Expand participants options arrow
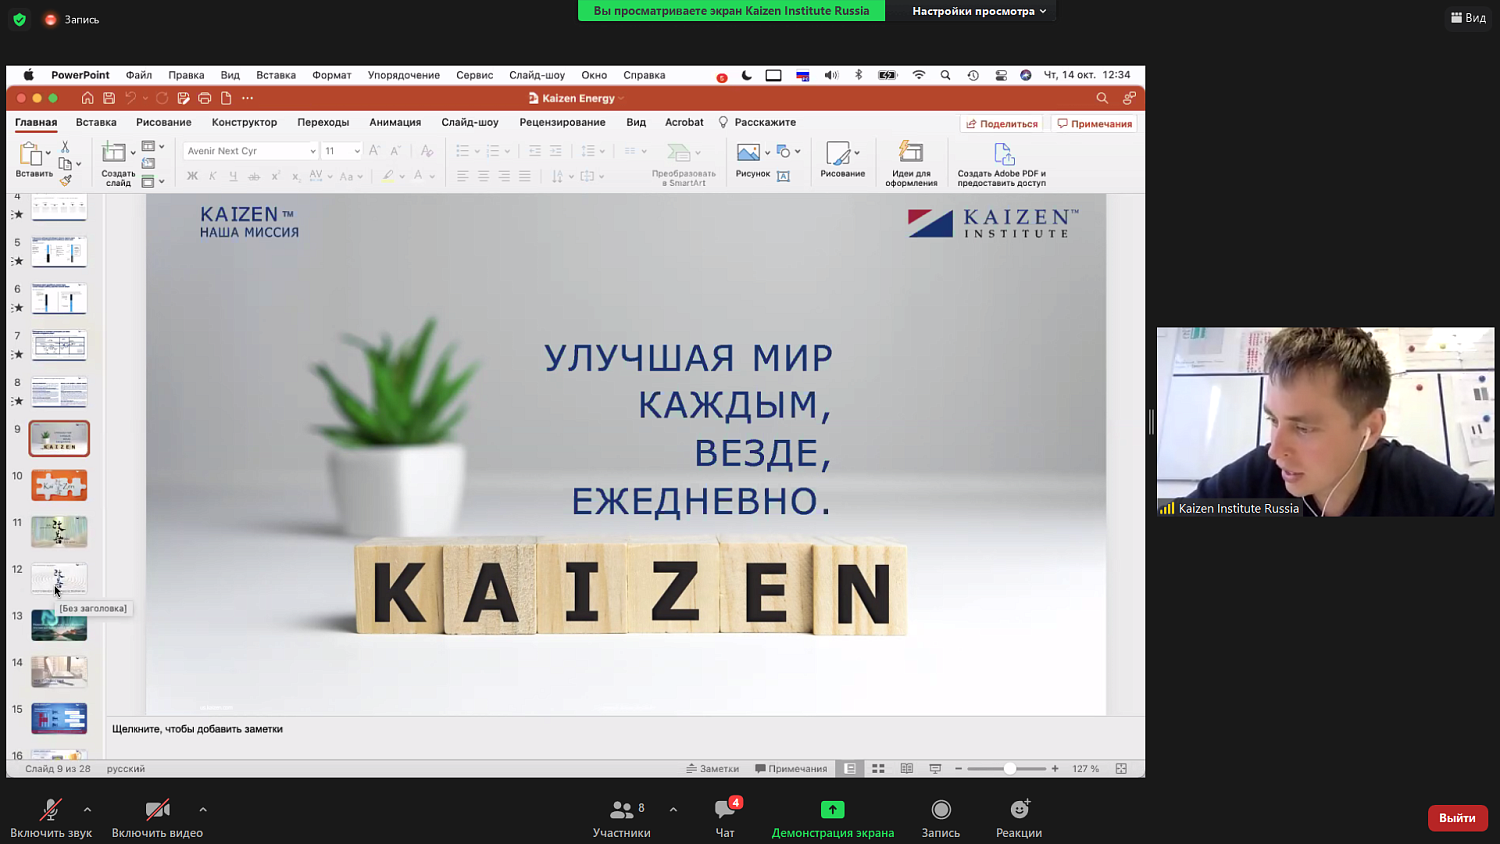The image size is (1500, 844). [673, 809]
